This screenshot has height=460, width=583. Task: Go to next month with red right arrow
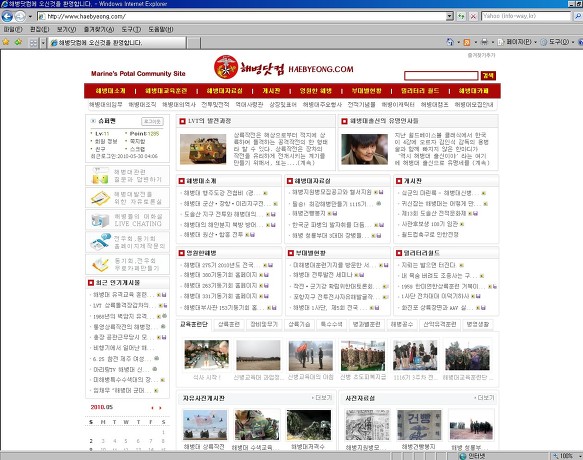(160, 408)
